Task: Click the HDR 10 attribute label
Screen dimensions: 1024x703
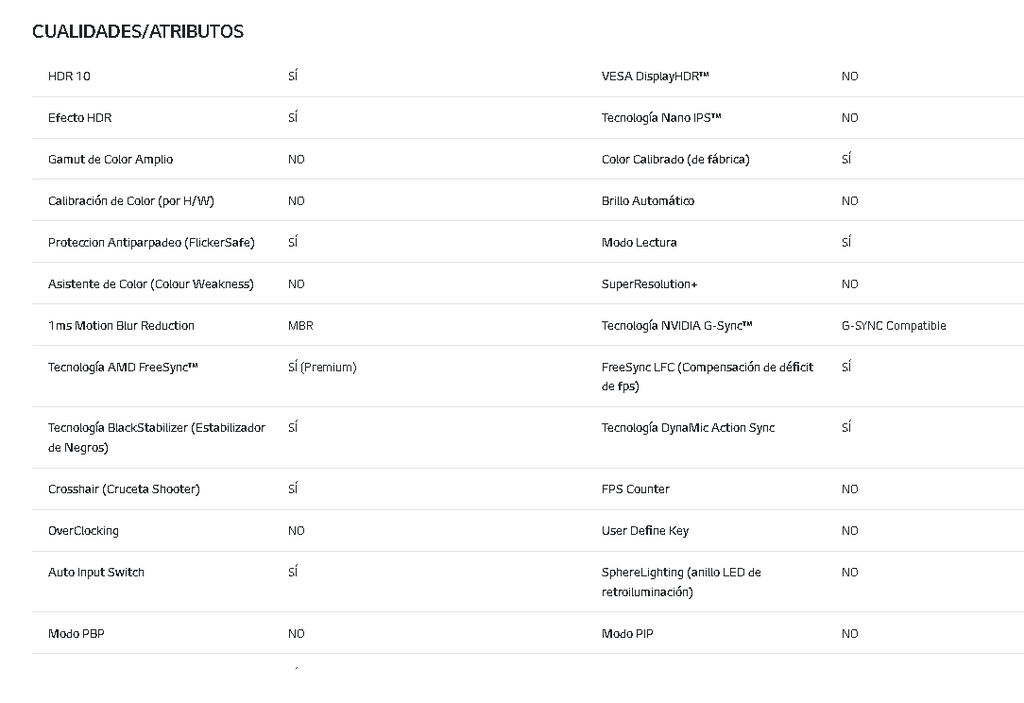Action: pyautogui.click(x=70, y=76)
